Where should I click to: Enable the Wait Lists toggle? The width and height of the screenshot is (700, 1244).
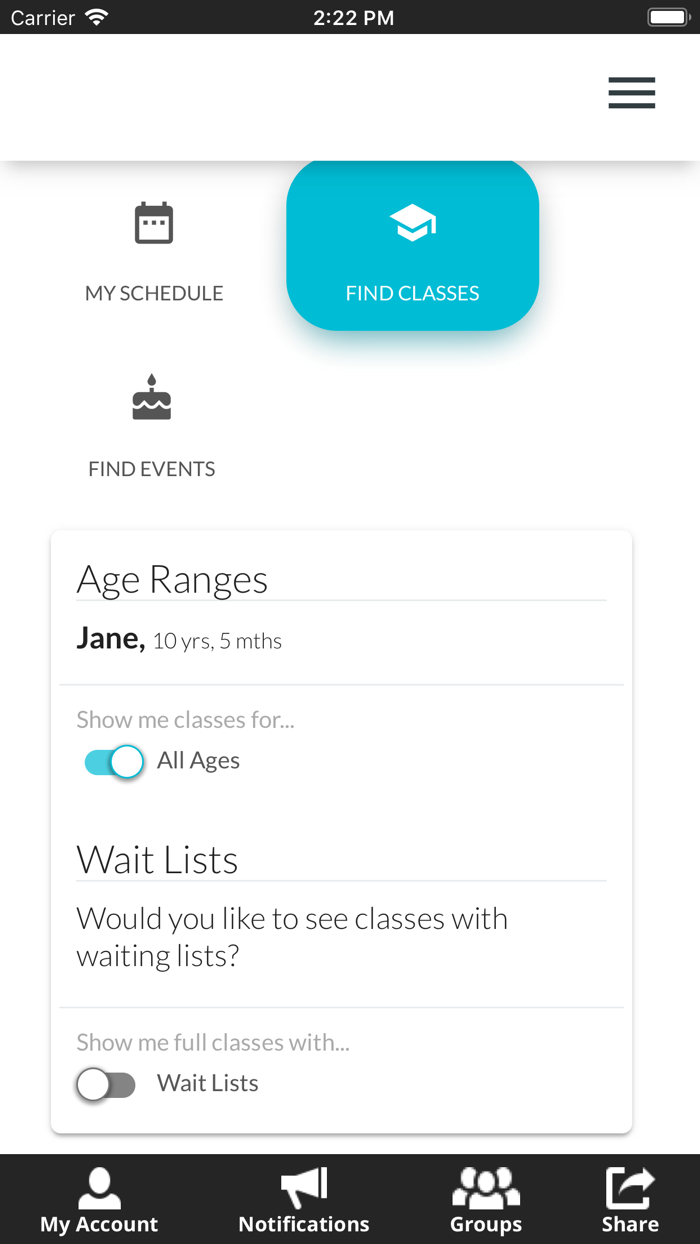click(106, 1084)
